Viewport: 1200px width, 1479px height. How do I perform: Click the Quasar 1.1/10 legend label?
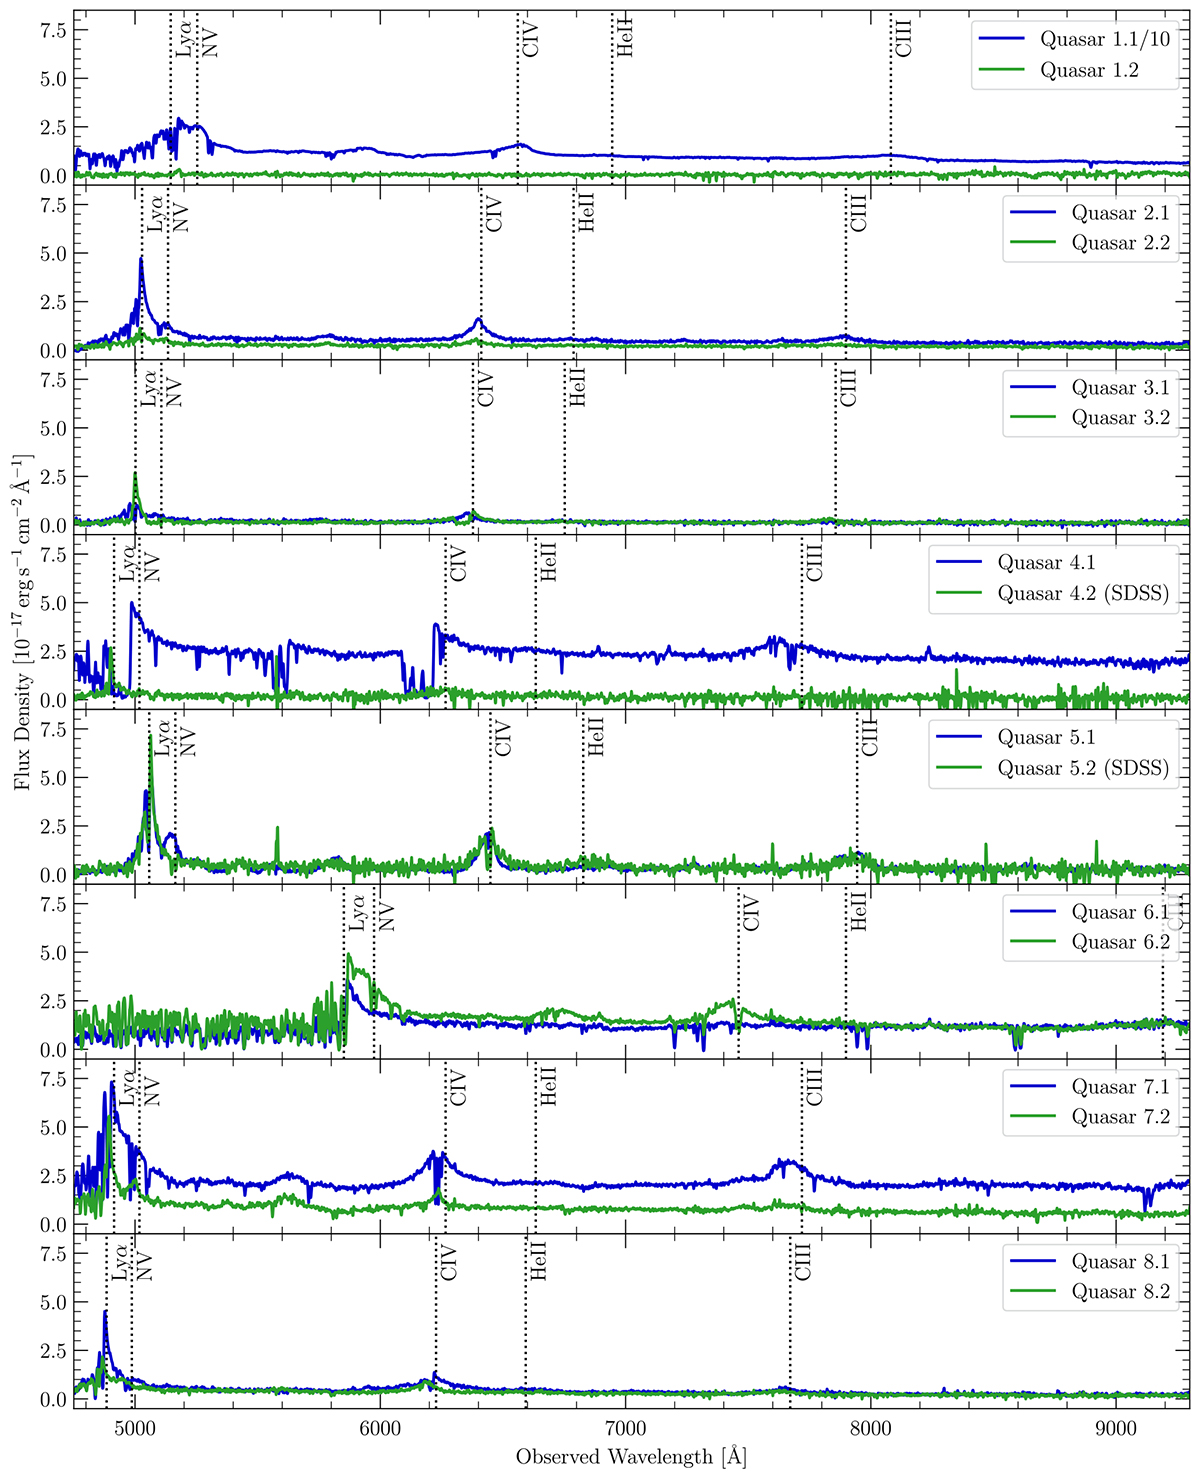tap(1104, 40)
